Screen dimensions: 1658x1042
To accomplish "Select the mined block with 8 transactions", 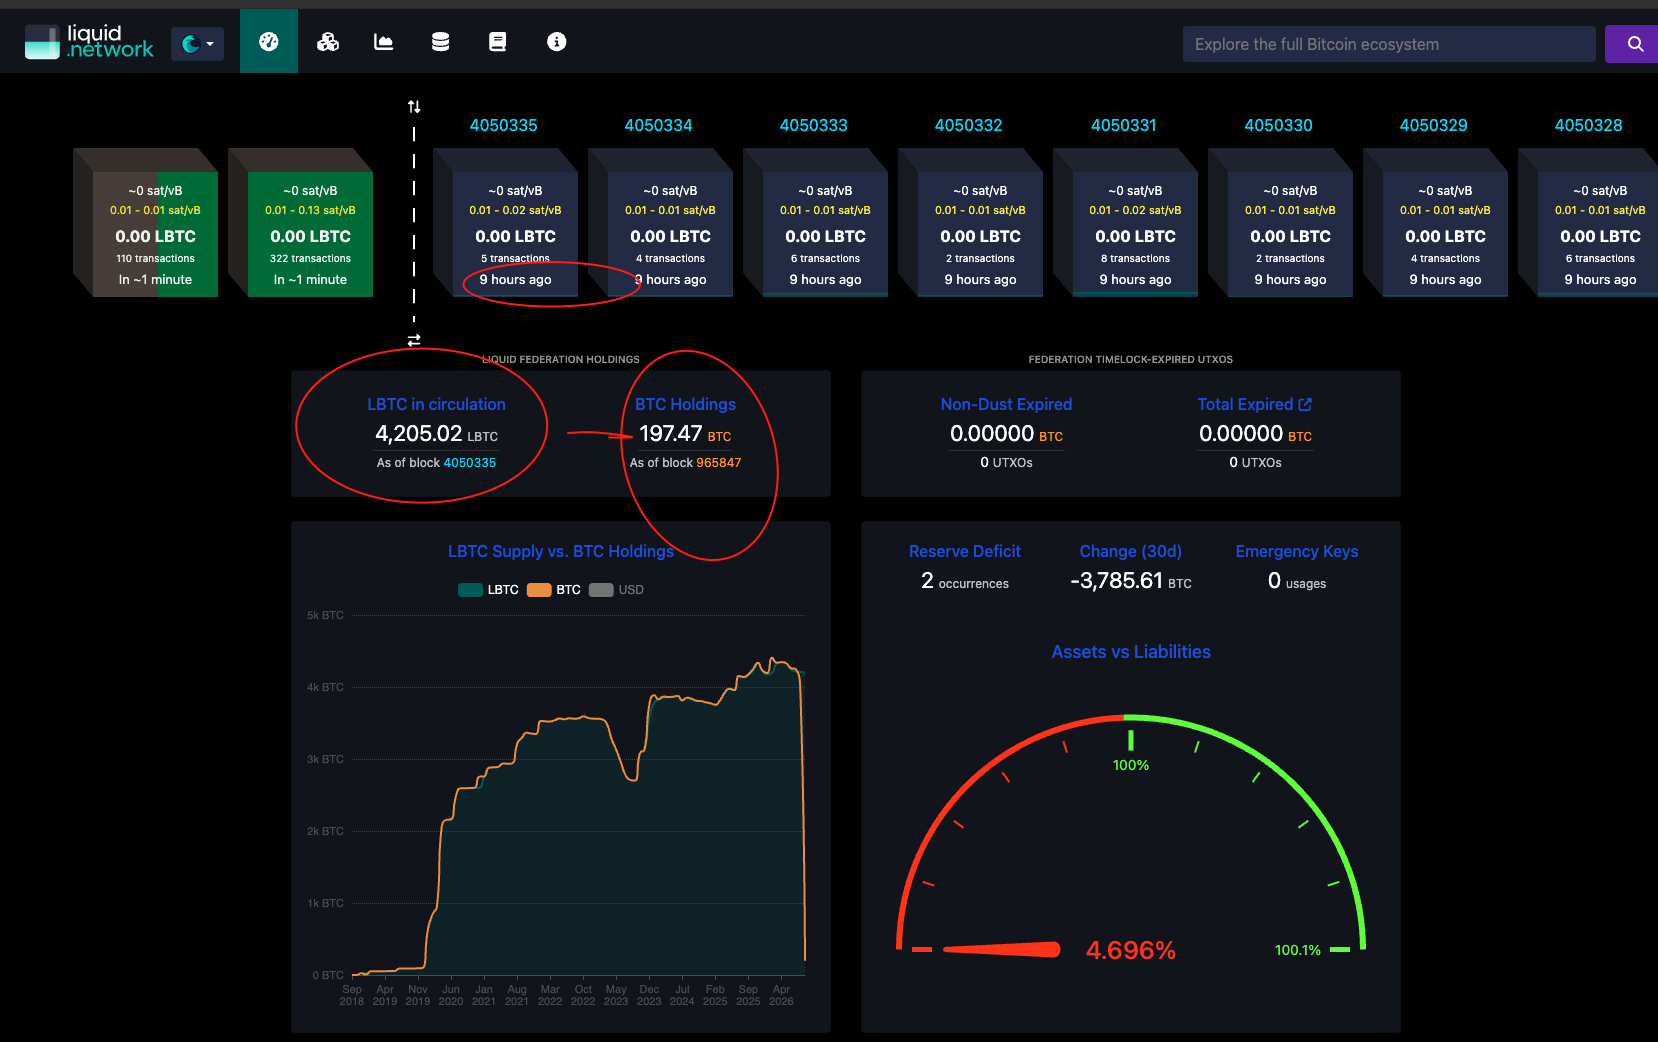I will click(1126, 222).
